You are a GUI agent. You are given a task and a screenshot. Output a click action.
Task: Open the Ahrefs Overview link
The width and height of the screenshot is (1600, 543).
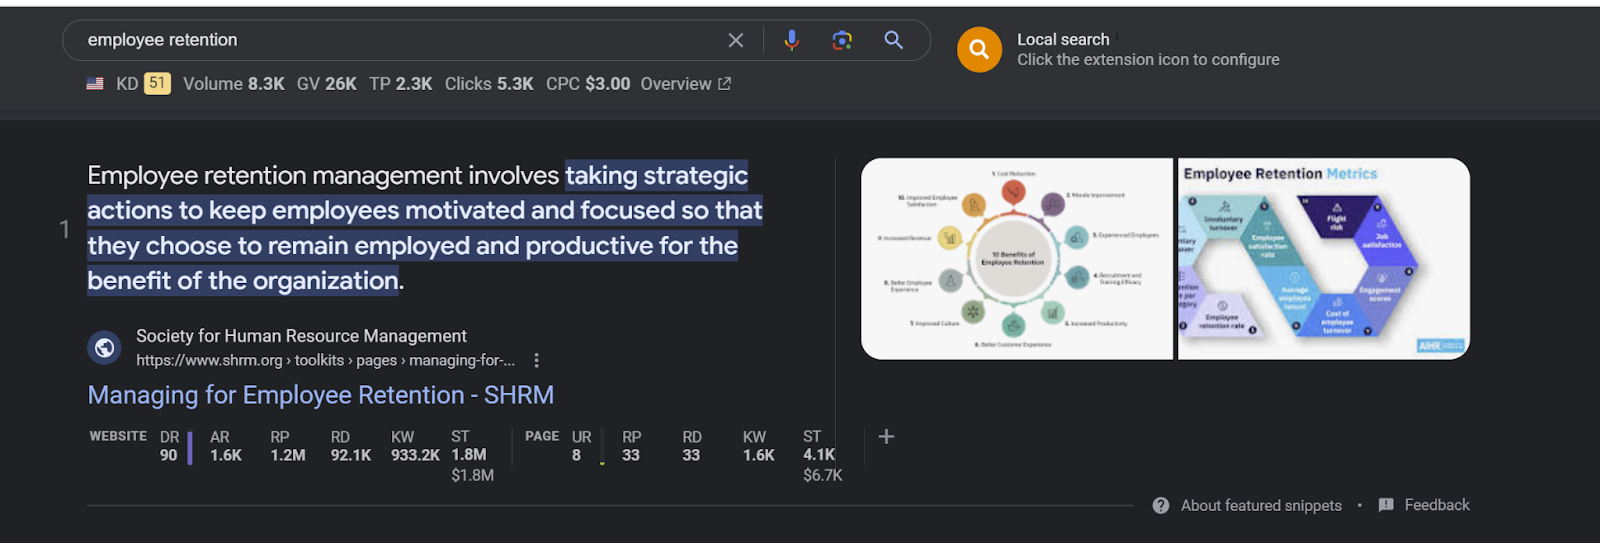click(x=685, y=84)
